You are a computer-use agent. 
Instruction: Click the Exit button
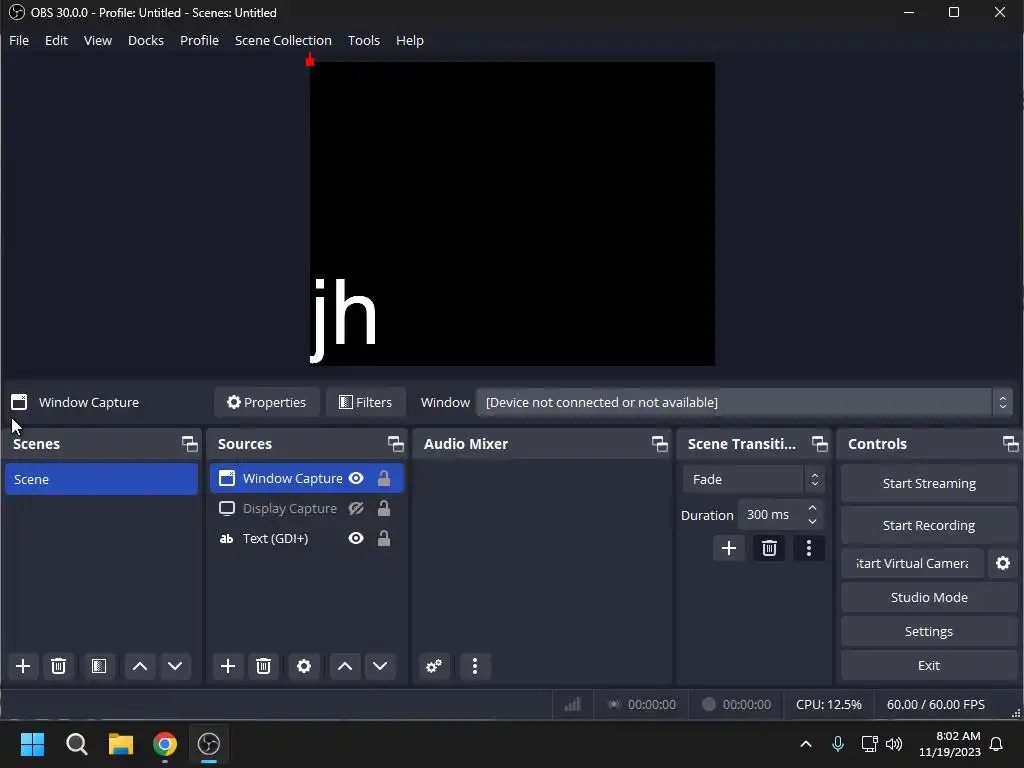929,665
